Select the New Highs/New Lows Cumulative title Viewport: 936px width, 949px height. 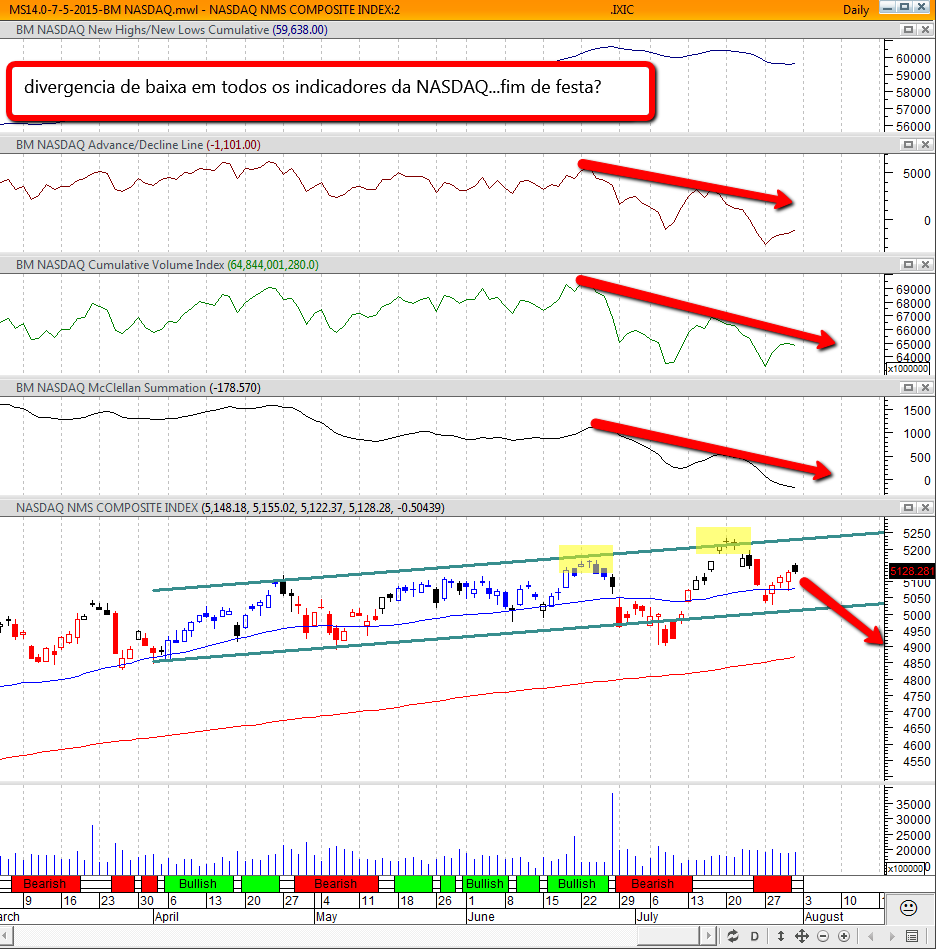pos(142,30)
